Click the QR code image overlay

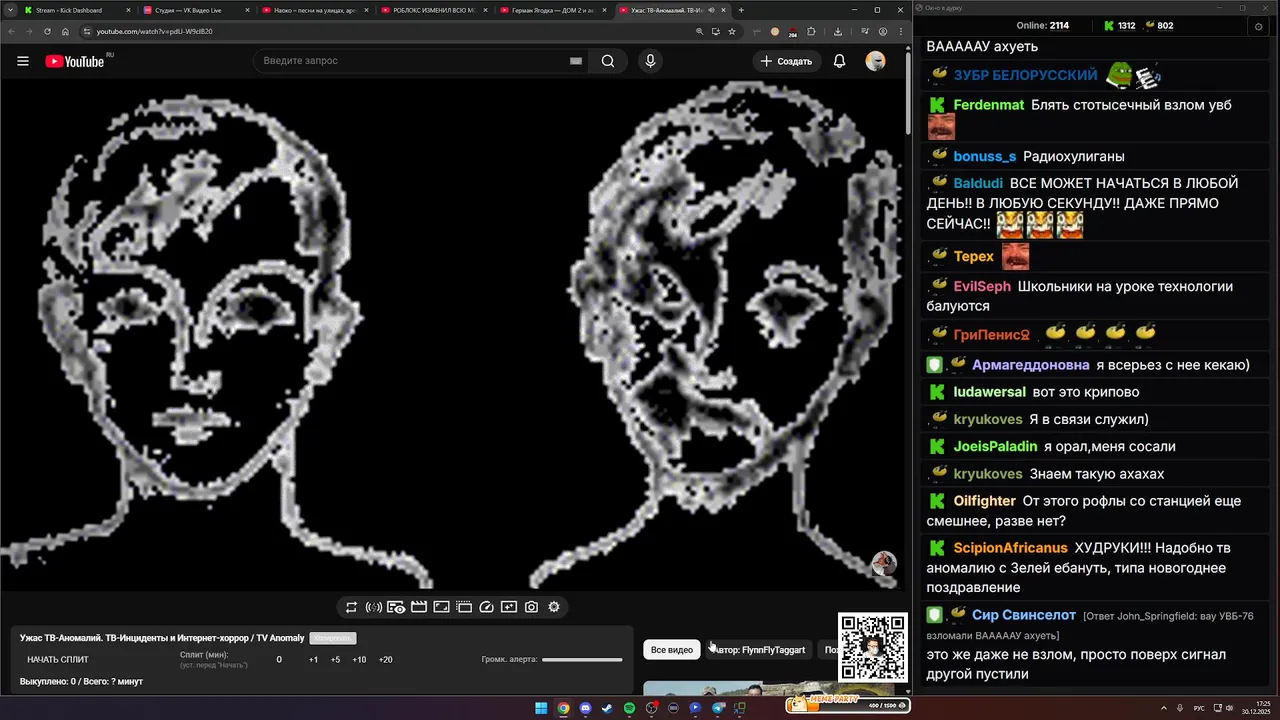click(873, 647)
